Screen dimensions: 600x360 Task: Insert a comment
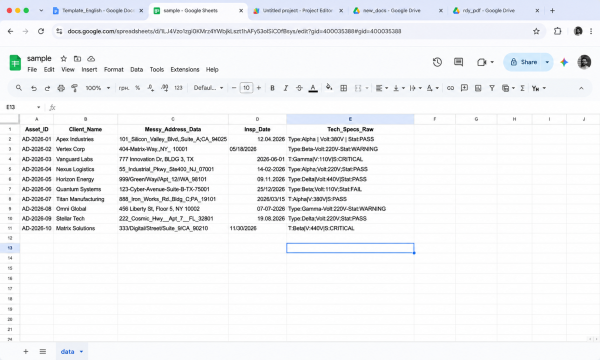click(464, 88)
